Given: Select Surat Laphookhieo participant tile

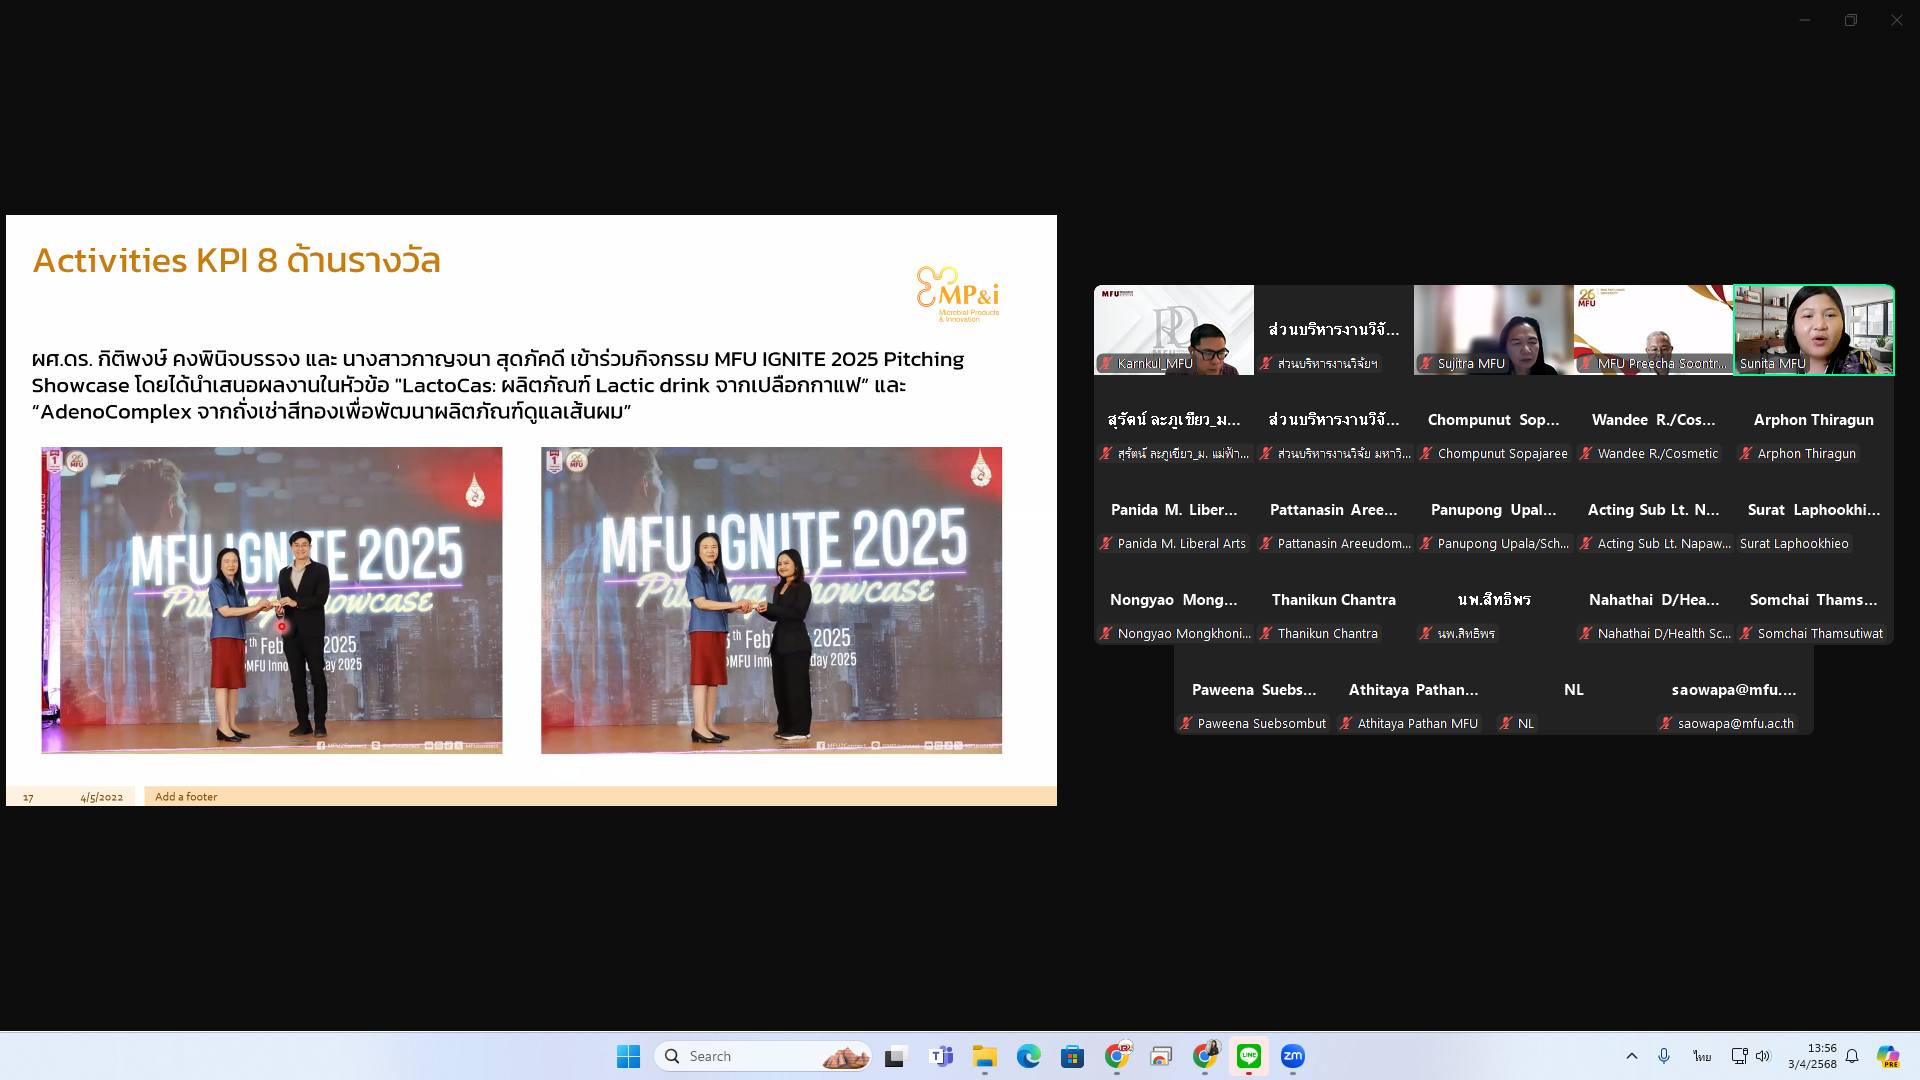Looking at the screenshot, I should [1814, 510].
